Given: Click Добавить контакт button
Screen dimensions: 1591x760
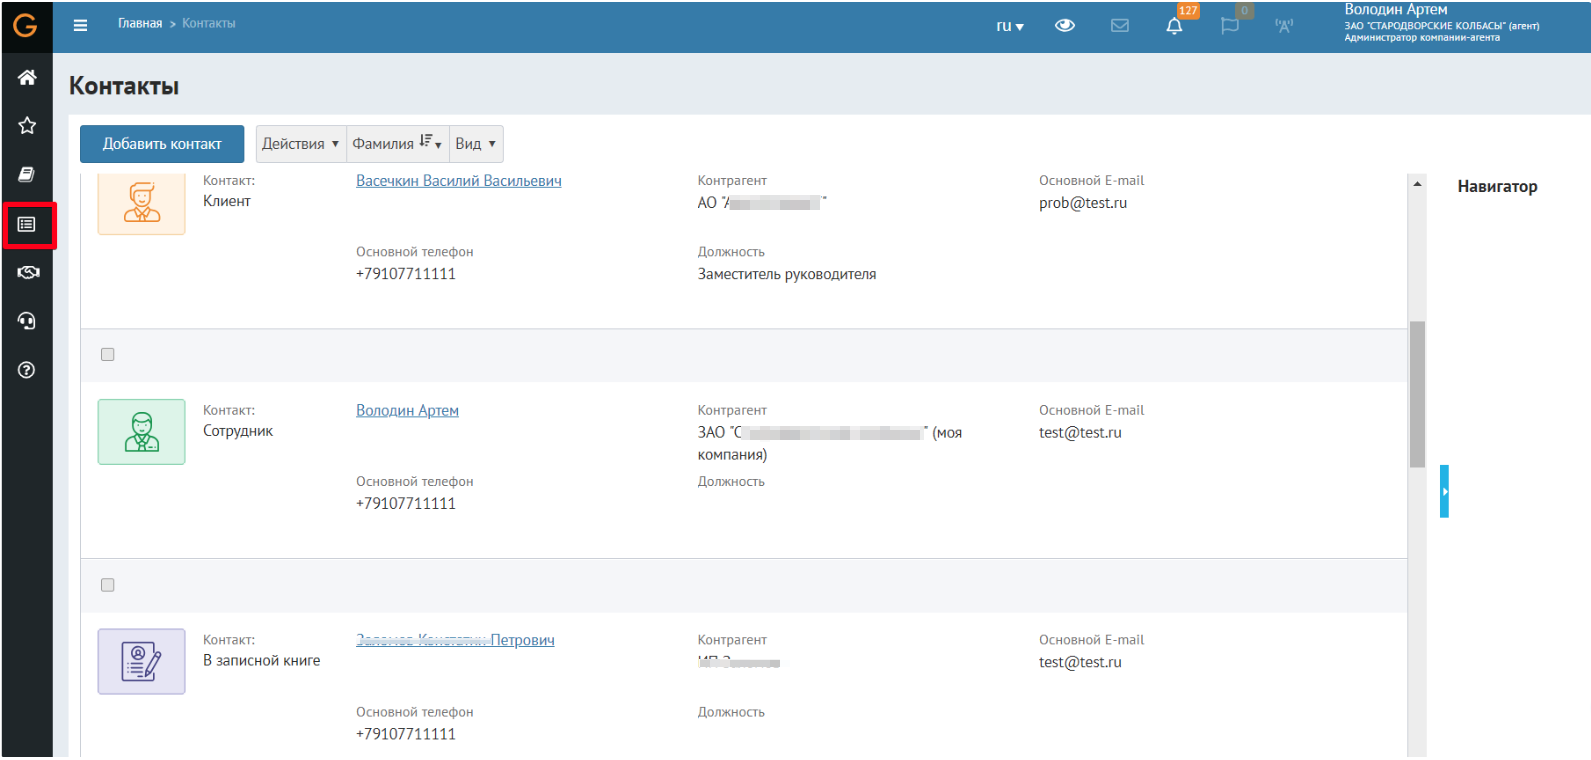Looking at the screenshot, I should click(x=162, y=144).
